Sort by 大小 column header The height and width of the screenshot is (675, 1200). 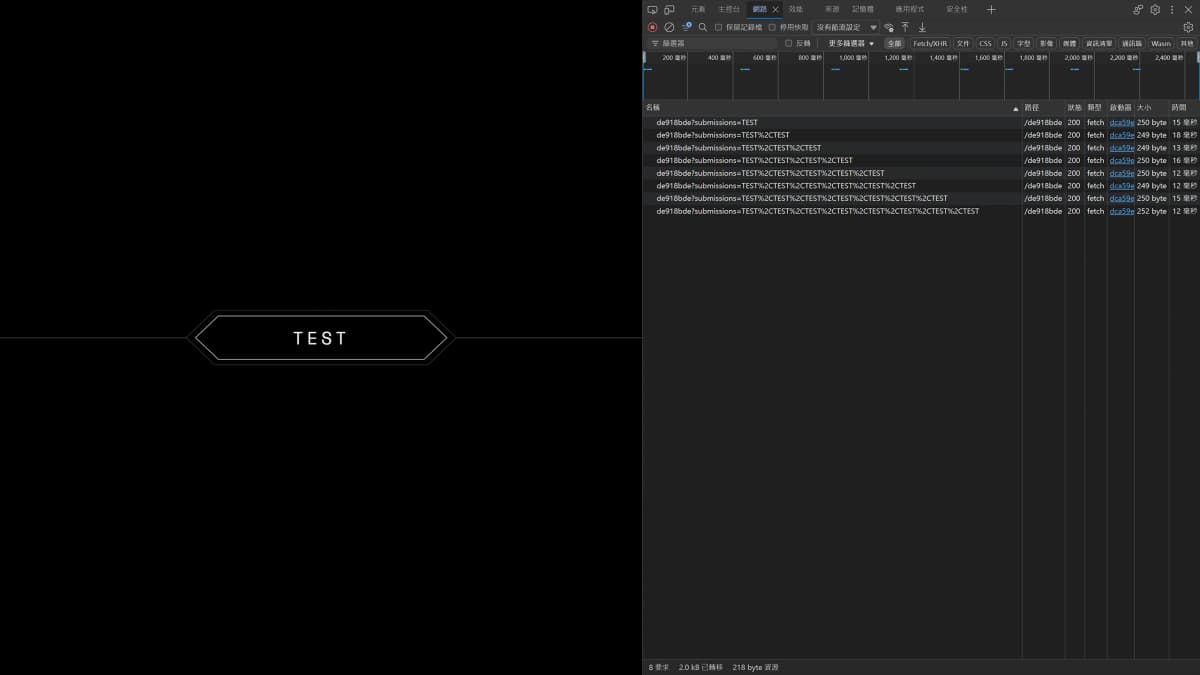click(x=1152, y=107)
